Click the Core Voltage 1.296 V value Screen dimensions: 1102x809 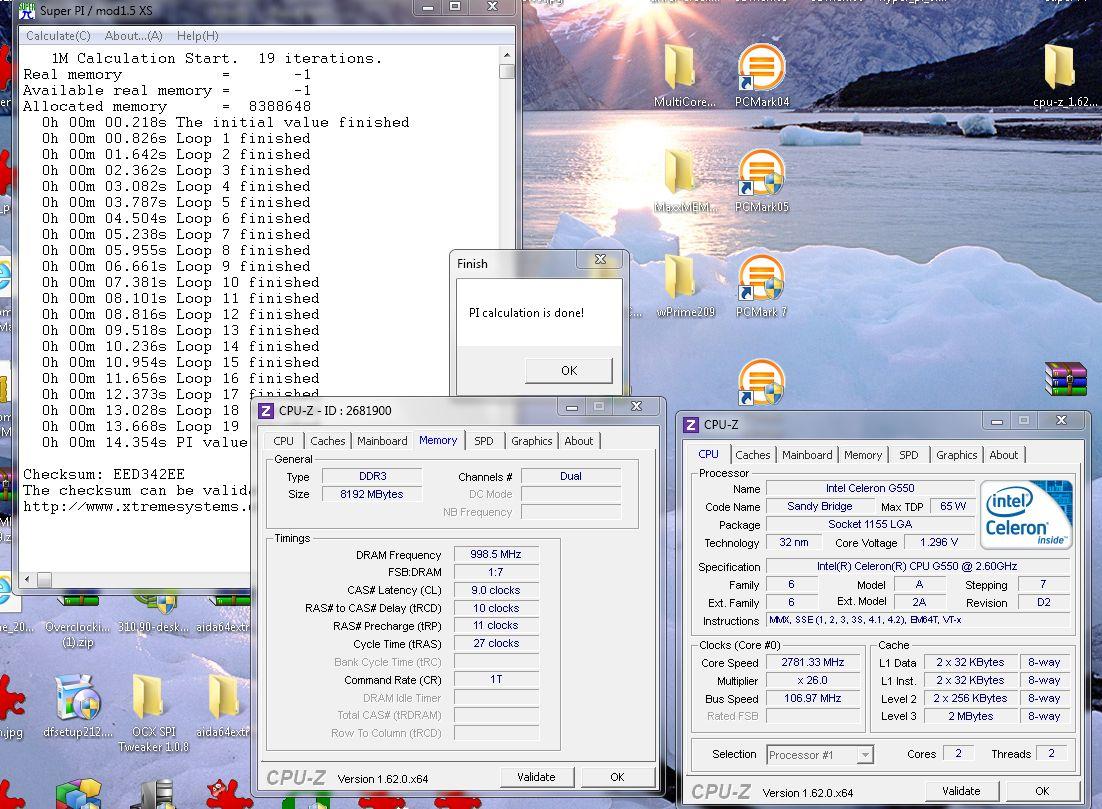coord(939,542)
